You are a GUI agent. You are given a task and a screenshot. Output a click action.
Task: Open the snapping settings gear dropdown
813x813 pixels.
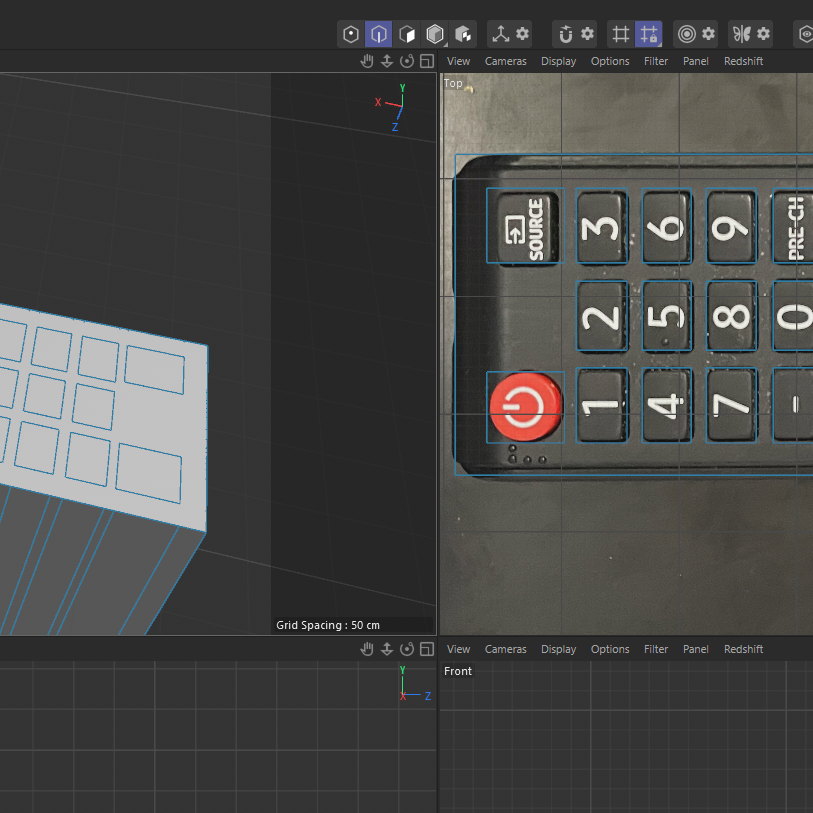tap(589, 33)
